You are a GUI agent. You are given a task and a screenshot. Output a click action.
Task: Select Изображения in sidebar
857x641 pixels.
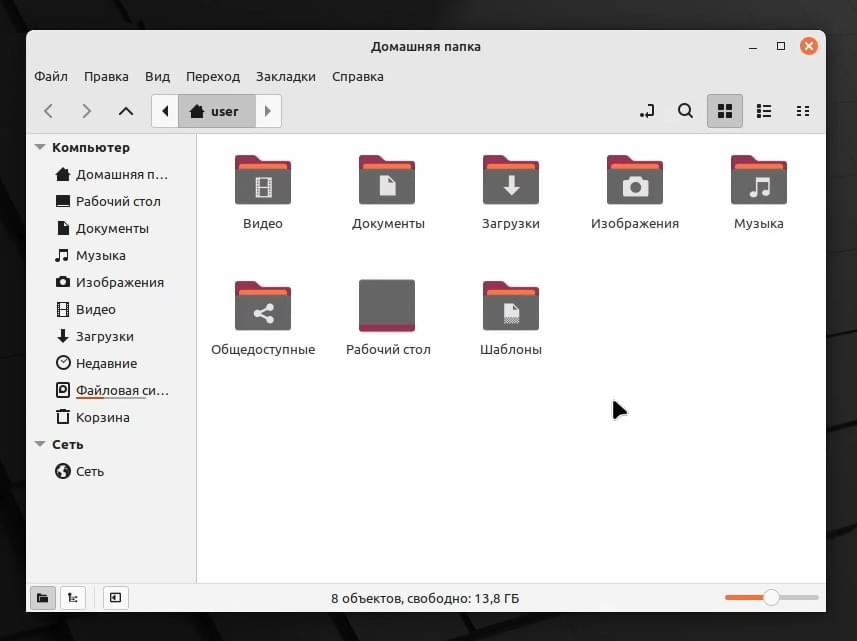click(111, 283)
